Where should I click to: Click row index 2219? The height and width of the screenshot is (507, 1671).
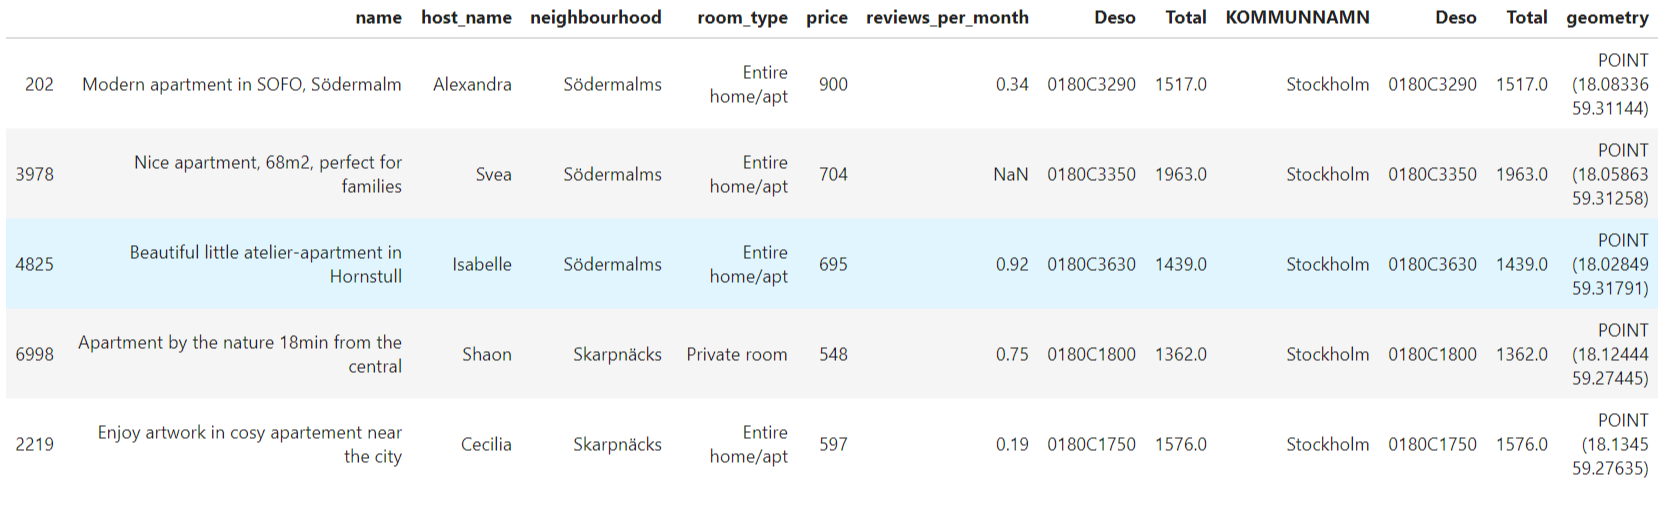point(35,444)
